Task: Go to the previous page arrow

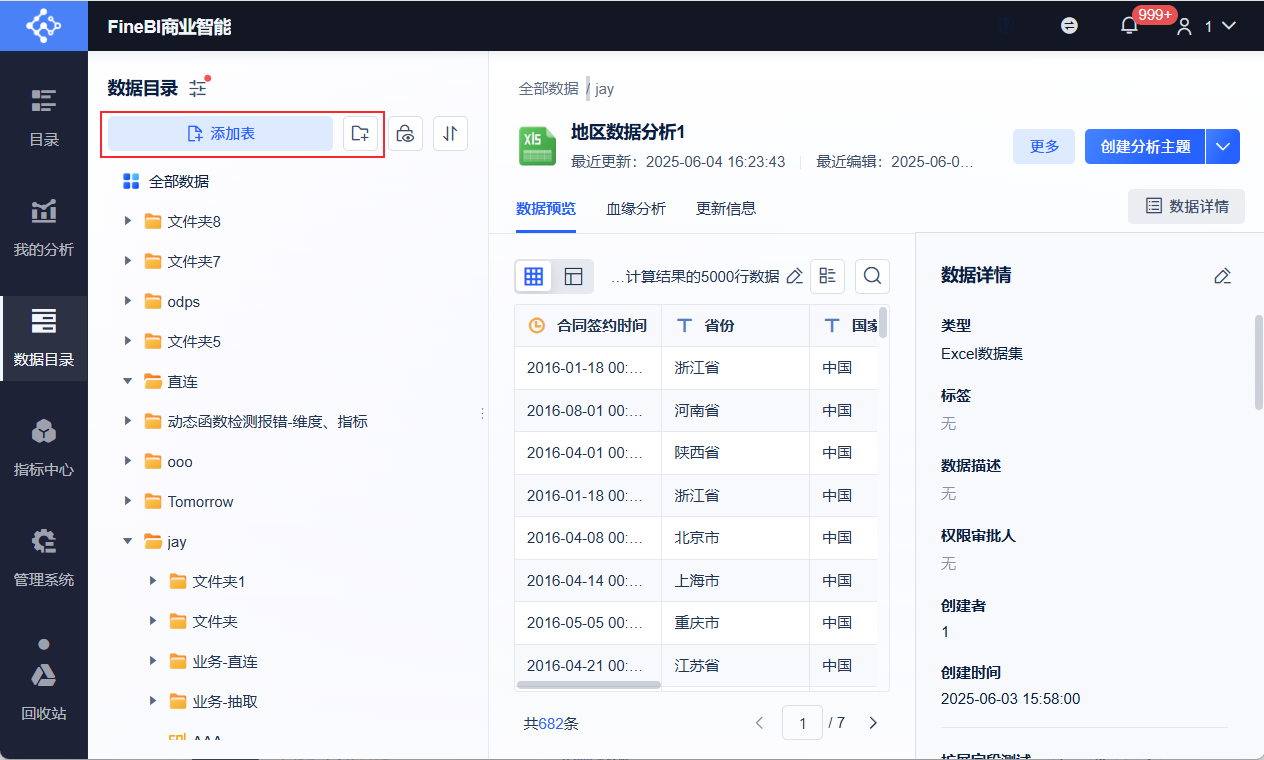Action: [x=759, y=722]
